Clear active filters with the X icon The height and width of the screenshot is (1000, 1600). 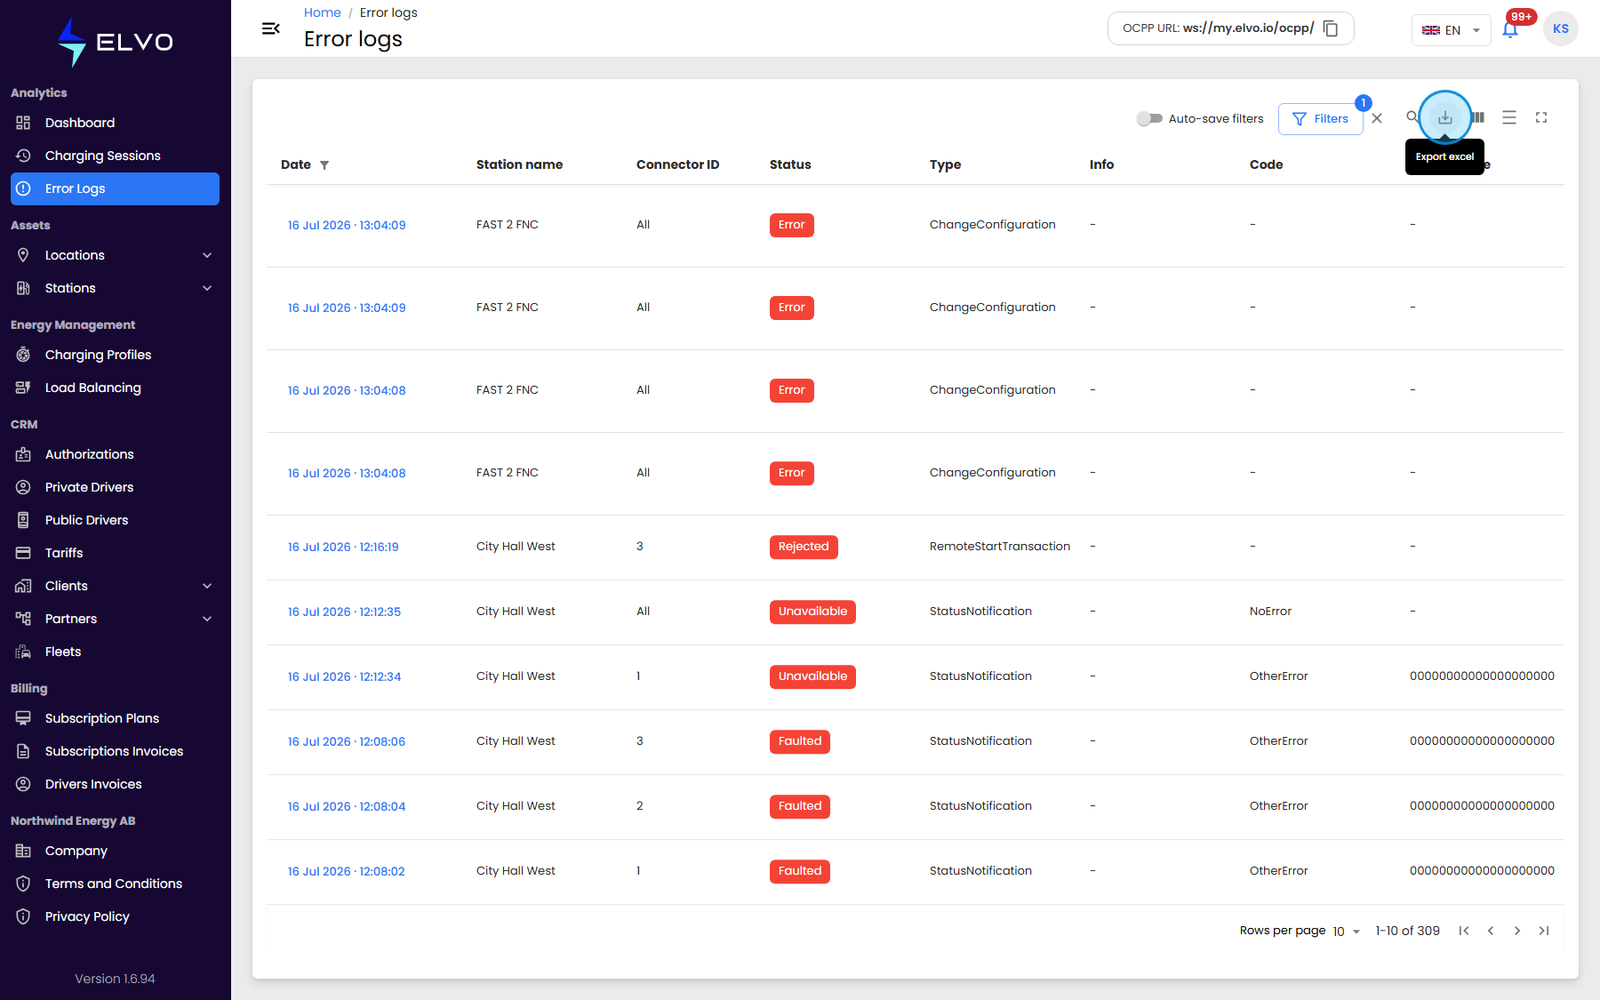tap(1377, 118)
